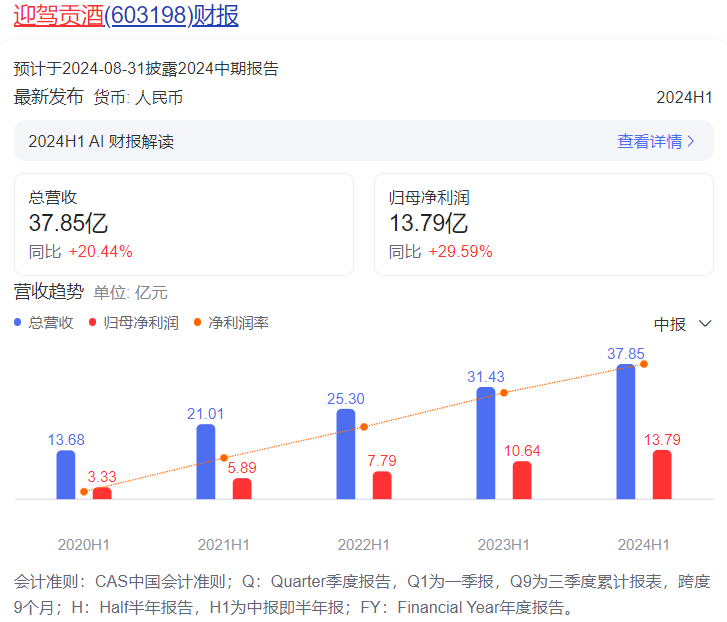Click the red 13.79 label above the bar
This screenshot has height=622, width=727.
point(662,439)
